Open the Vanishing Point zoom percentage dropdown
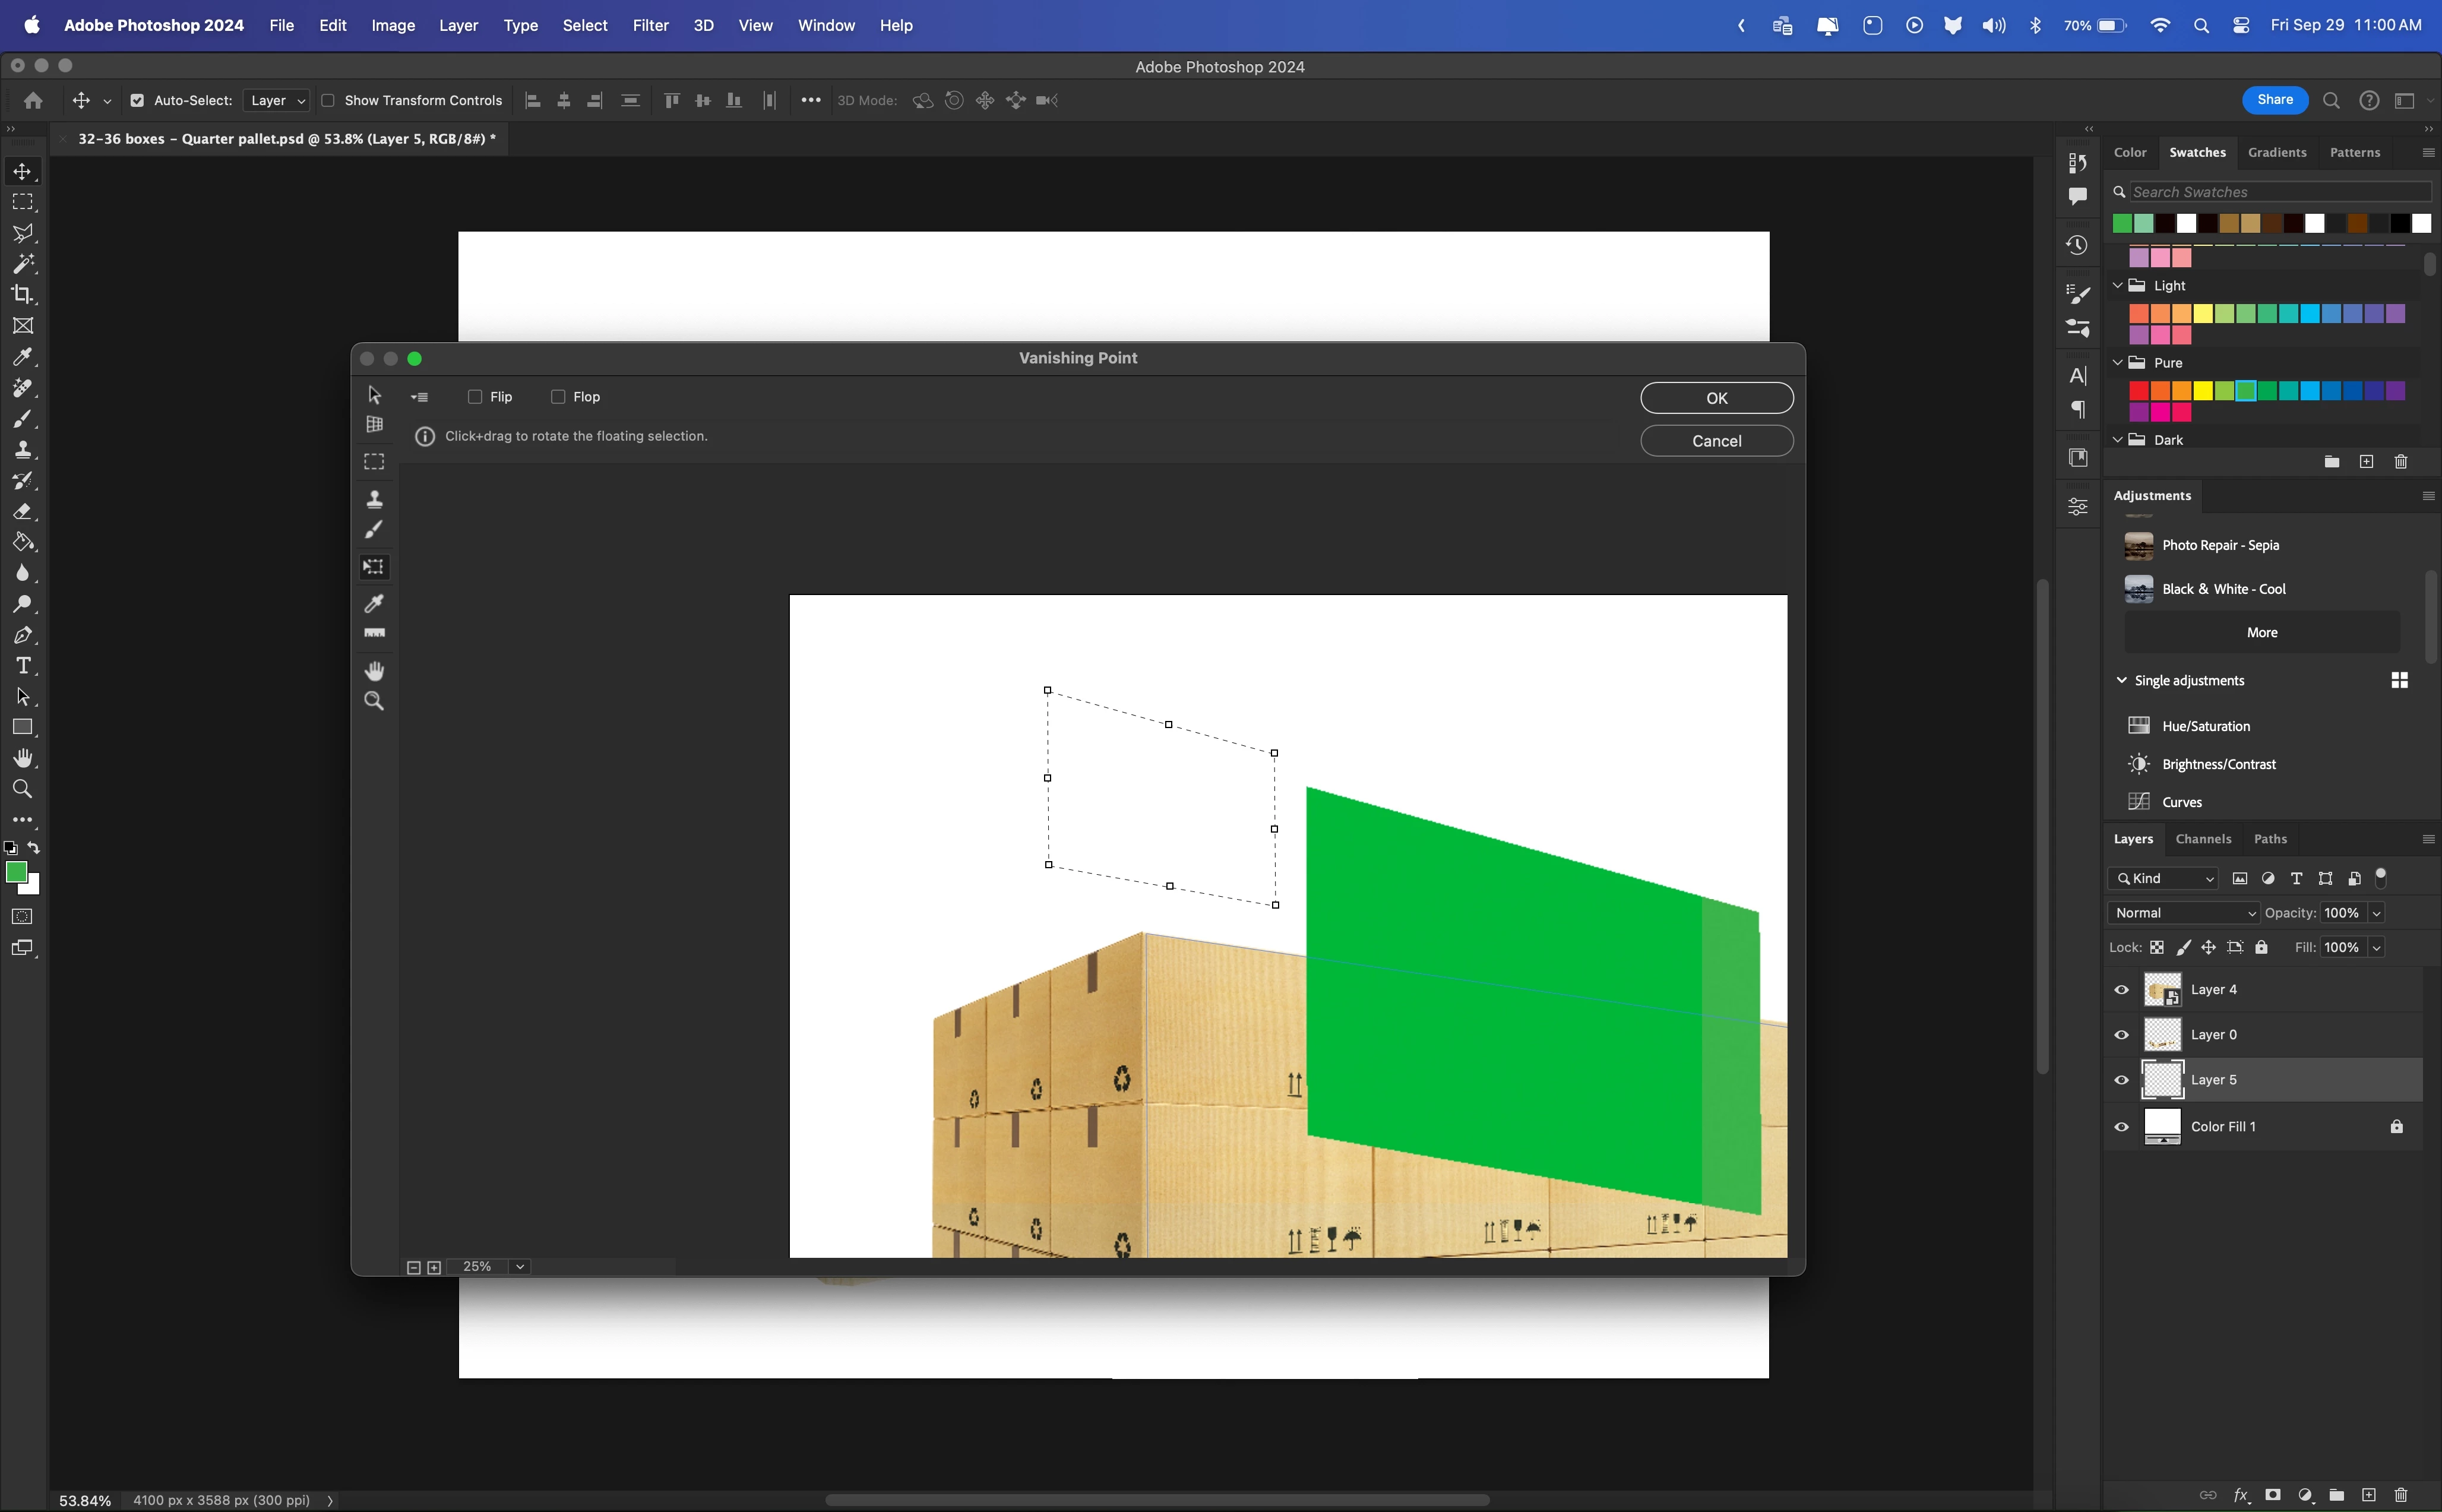The height and width of the screenshot is (1512, 2442). (520, 1267)
